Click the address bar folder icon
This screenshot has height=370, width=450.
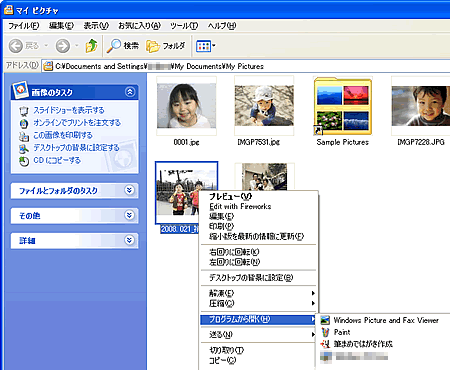(48, 66)
